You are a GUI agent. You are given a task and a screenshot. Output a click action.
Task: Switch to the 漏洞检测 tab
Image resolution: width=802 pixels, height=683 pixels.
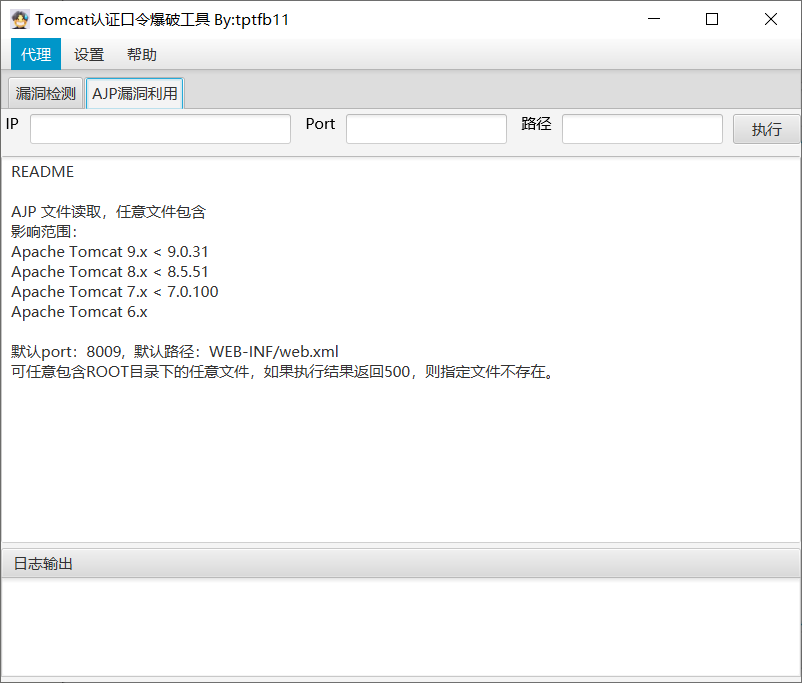pos(46,94)
